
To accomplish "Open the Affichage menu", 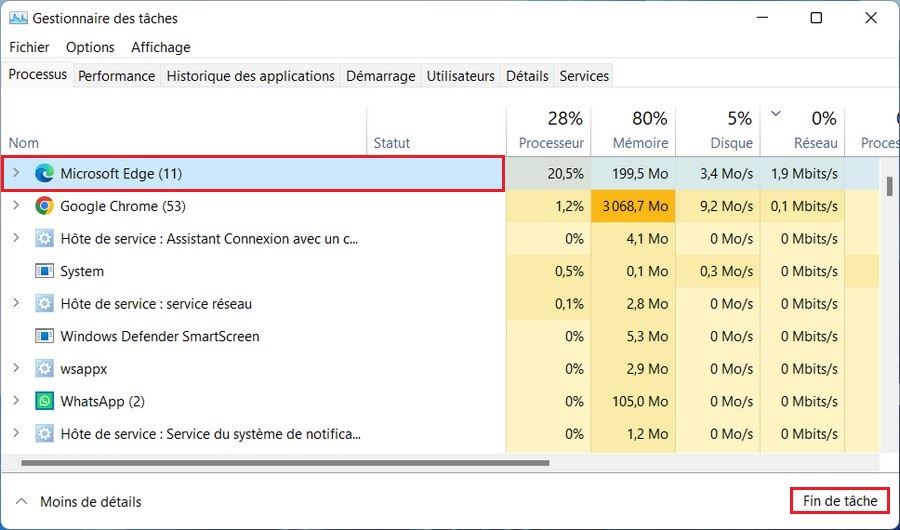I will coord(160,47).
